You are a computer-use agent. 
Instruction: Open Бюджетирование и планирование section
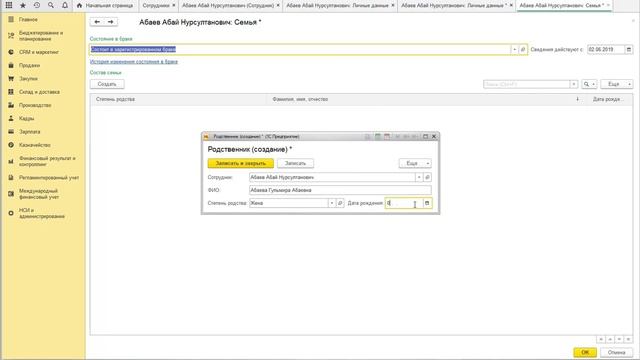click(41, 36)
